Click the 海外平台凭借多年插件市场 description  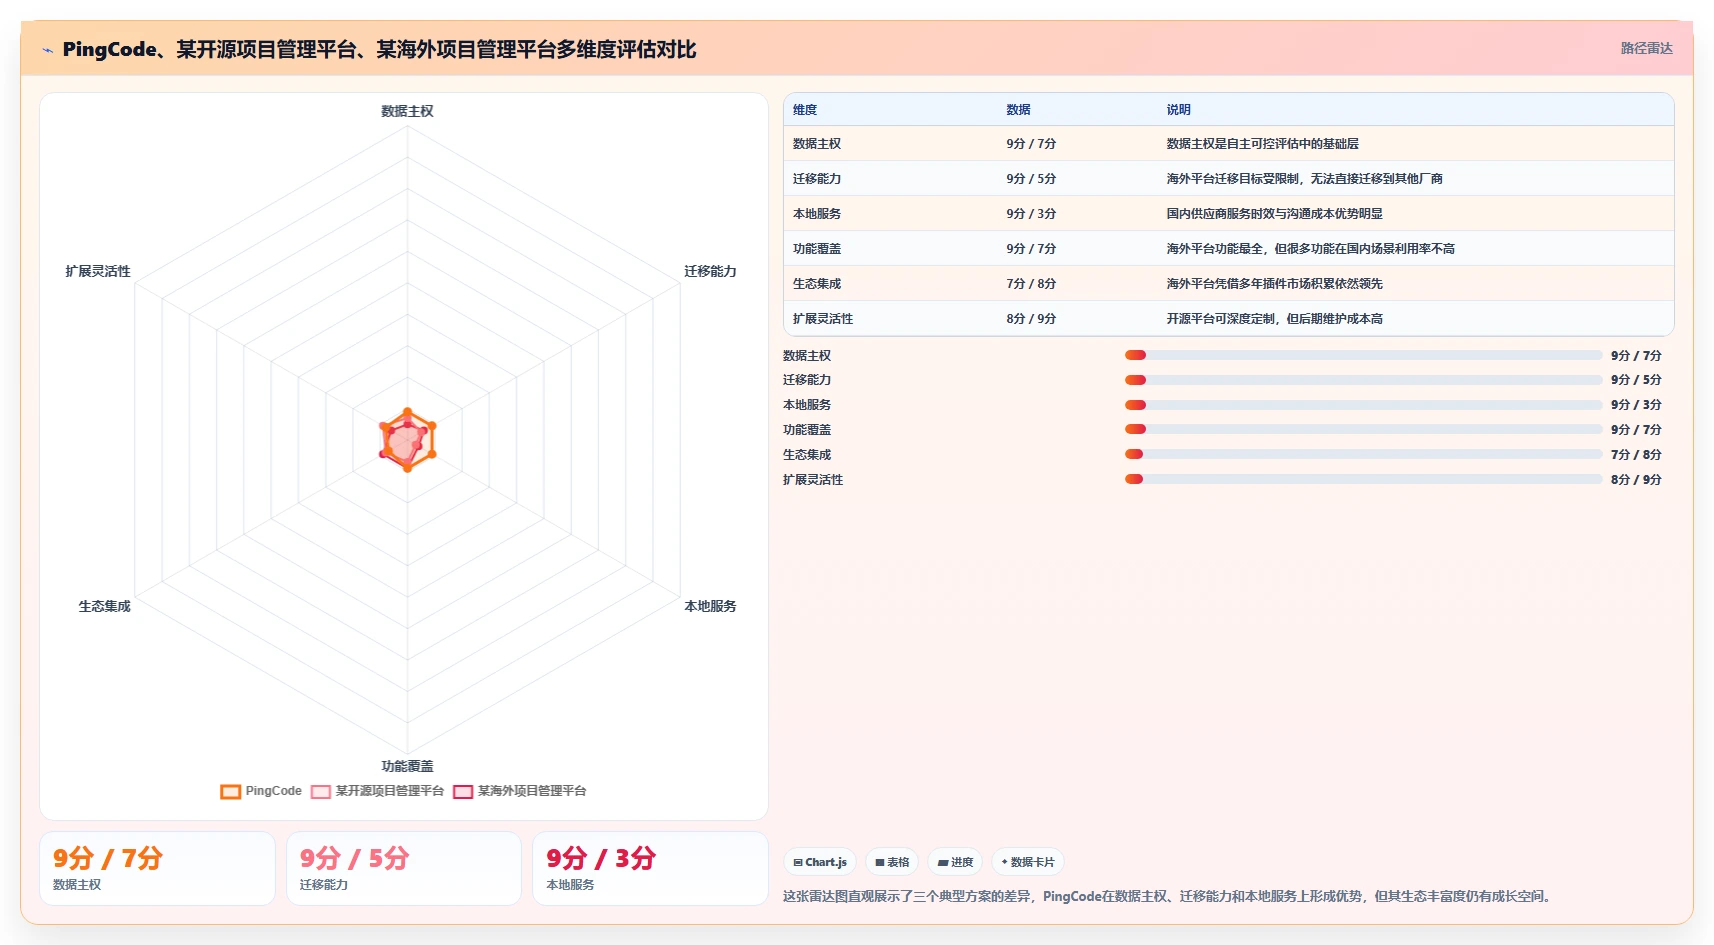pos(1274,284)
